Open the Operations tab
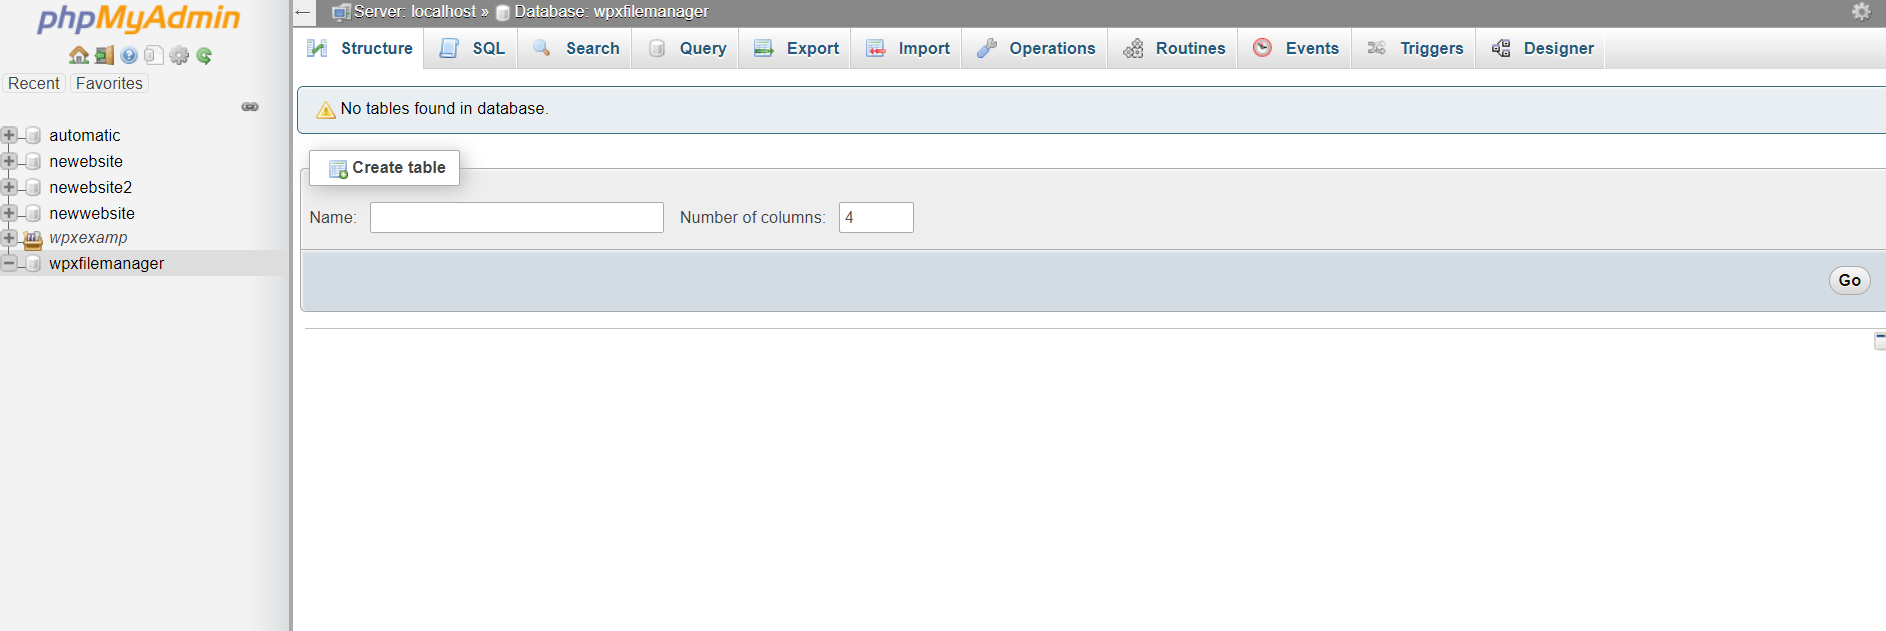 coord(1036,48)
